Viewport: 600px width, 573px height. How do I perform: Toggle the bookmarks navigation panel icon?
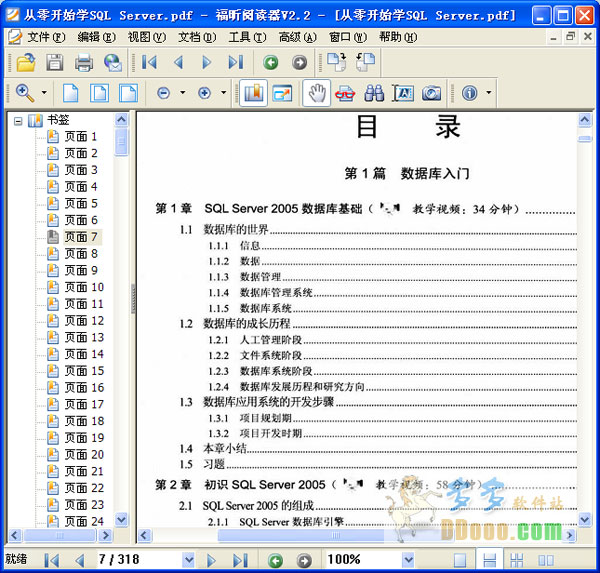tap(253, 93)
